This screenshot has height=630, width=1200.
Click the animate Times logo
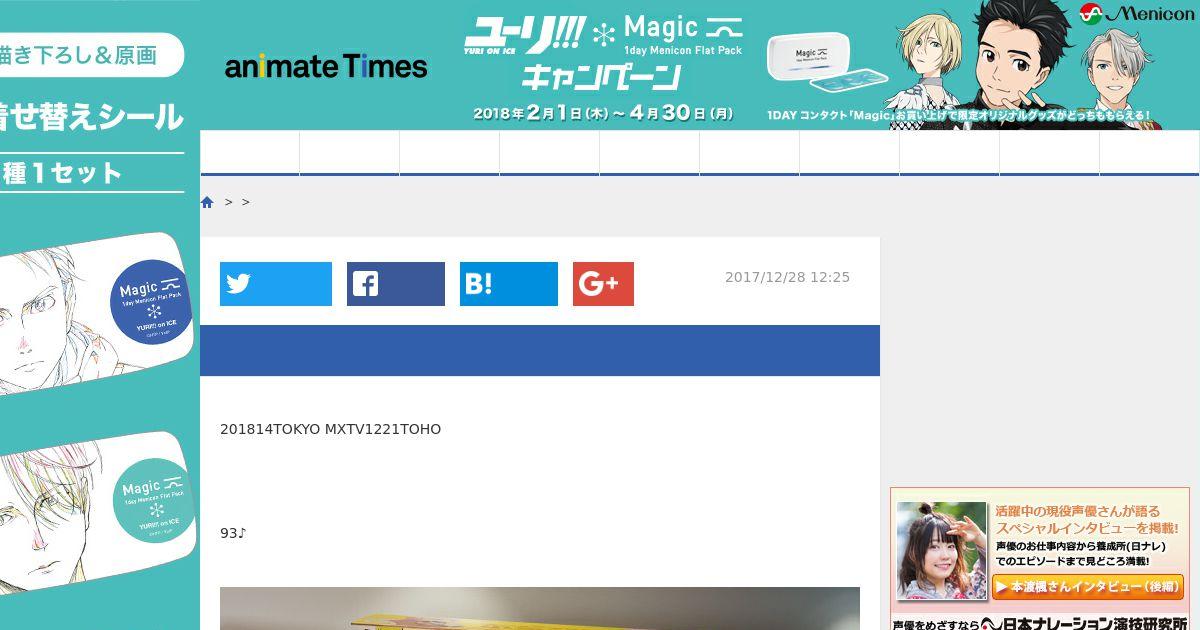point(326,66)
